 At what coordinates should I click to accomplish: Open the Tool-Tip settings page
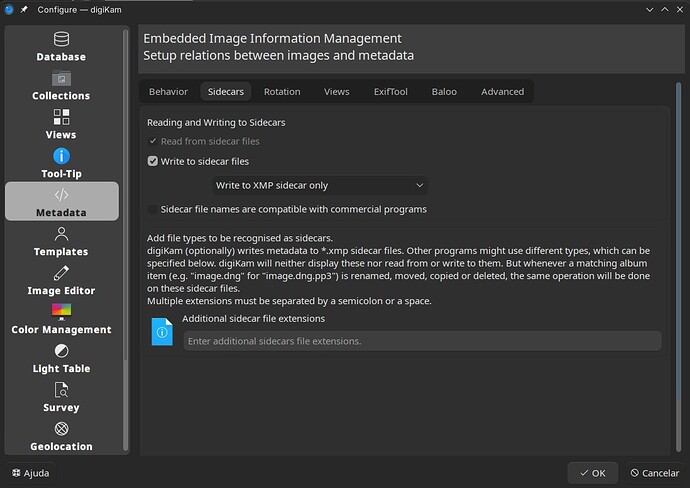[x=61, y=163]
